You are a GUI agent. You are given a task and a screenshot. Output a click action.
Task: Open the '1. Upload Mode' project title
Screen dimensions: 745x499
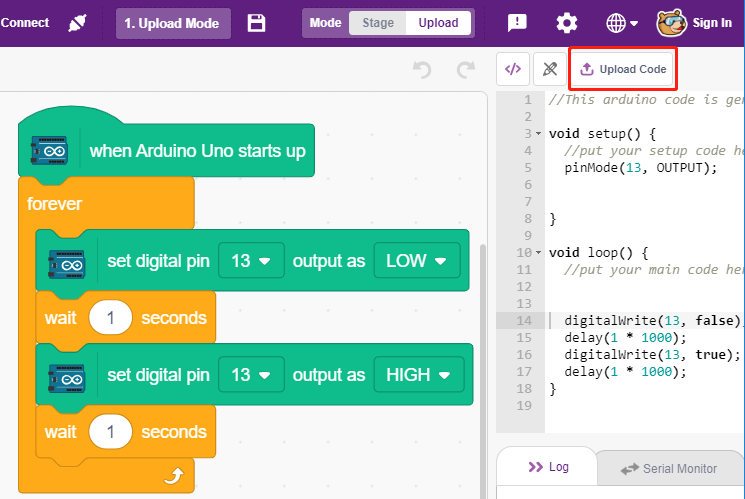[x=173, y=23]
